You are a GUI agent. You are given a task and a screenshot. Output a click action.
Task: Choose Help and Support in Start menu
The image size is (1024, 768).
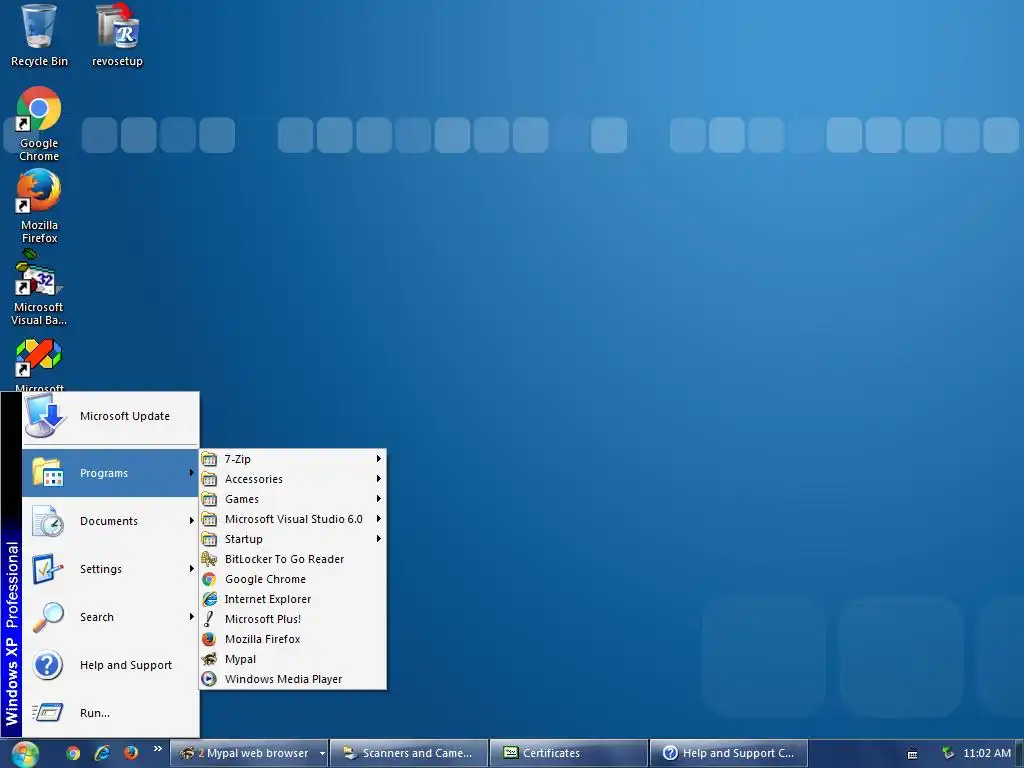(110, 665)
